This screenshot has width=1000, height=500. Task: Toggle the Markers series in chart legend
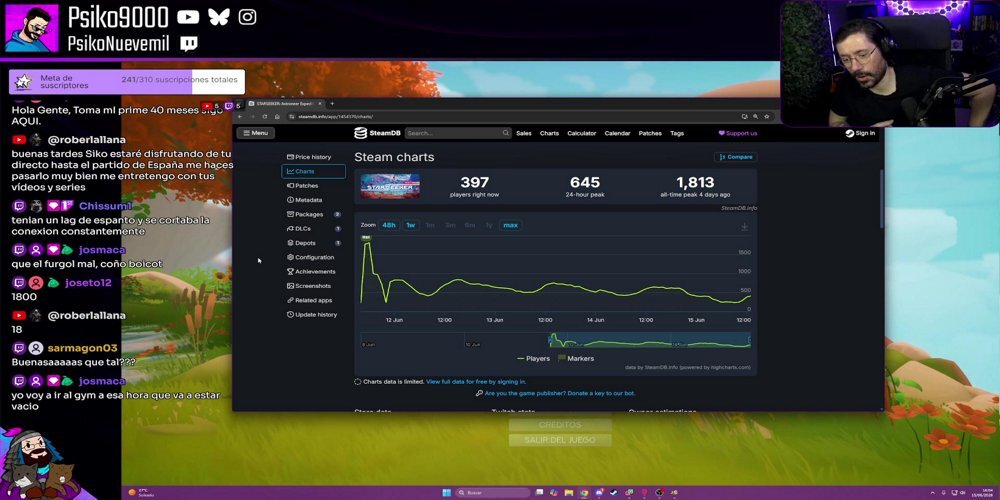point(576,358)
